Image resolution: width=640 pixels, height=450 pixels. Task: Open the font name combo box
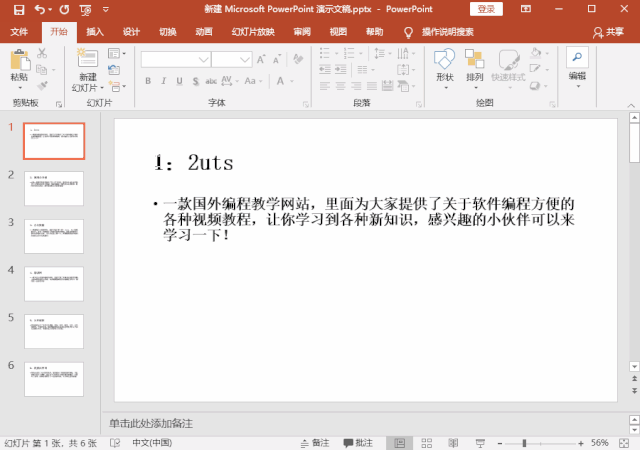point(176,60)
